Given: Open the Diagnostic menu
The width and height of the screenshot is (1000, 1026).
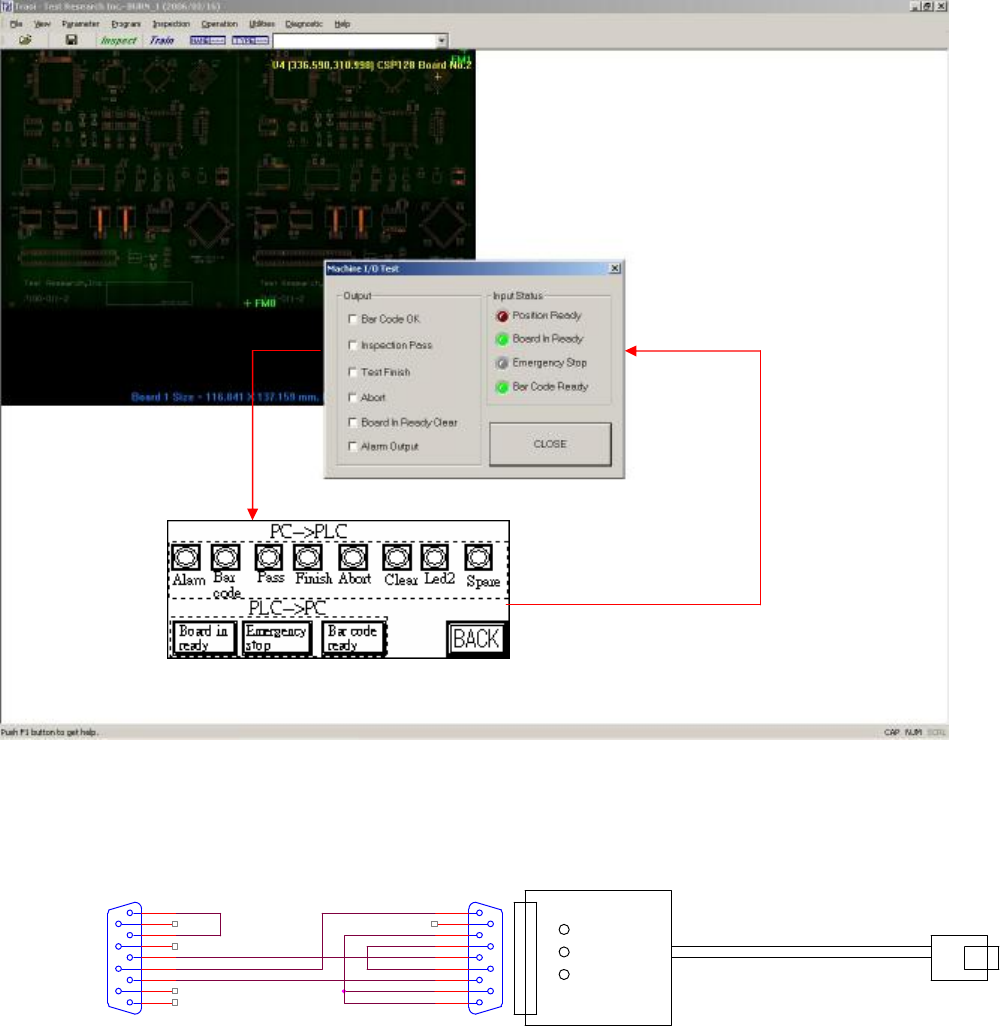Looking at the screenshot, I should 304,24.
